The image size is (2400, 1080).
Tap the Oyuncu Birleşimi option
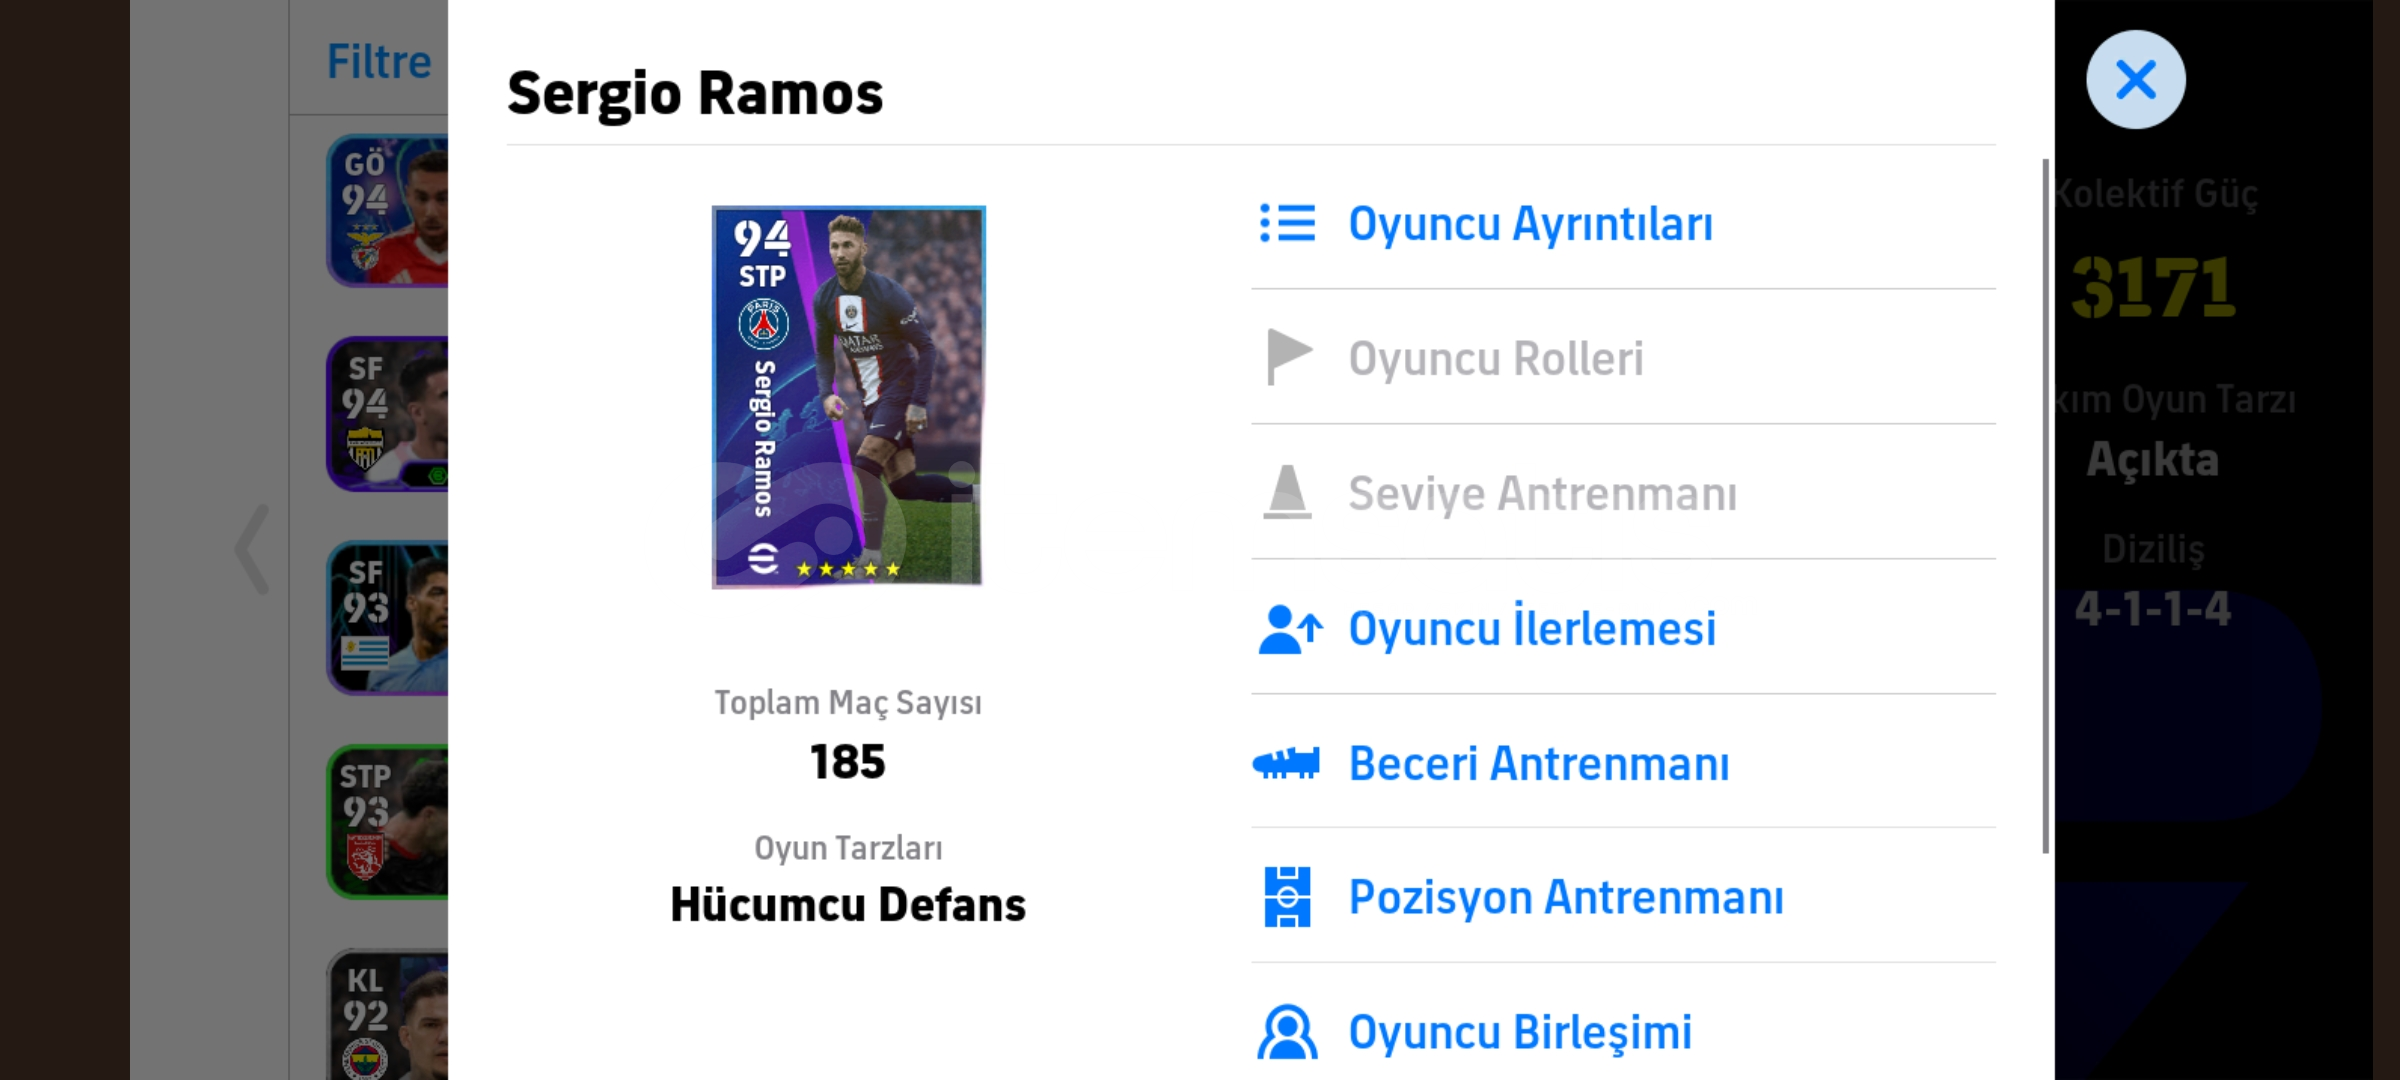pos(1520,1032)
